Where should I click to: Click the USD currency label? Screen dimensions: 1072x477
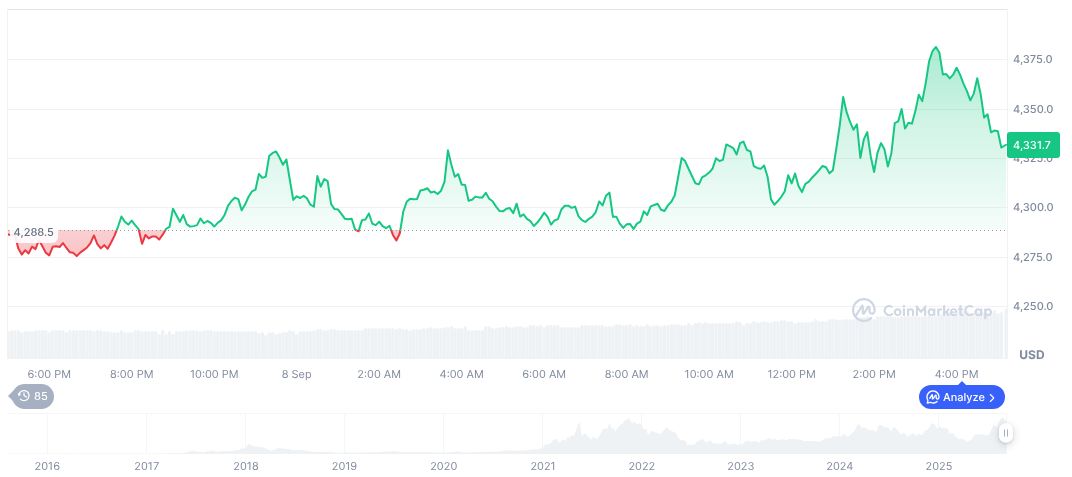1031,355
